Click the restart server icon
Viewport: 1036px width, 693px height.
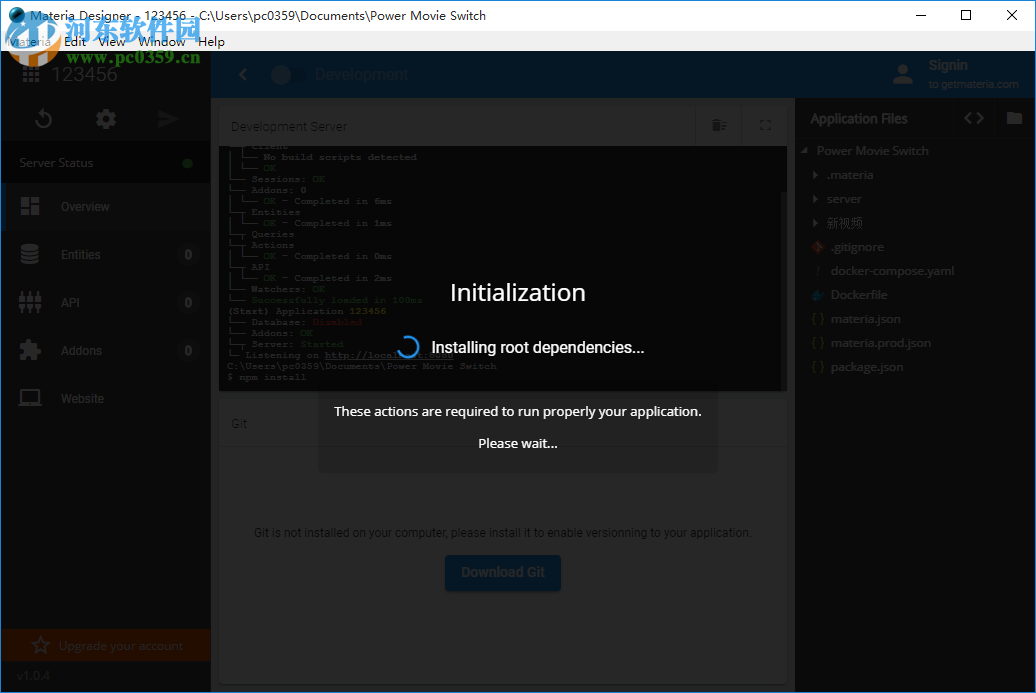44,119
